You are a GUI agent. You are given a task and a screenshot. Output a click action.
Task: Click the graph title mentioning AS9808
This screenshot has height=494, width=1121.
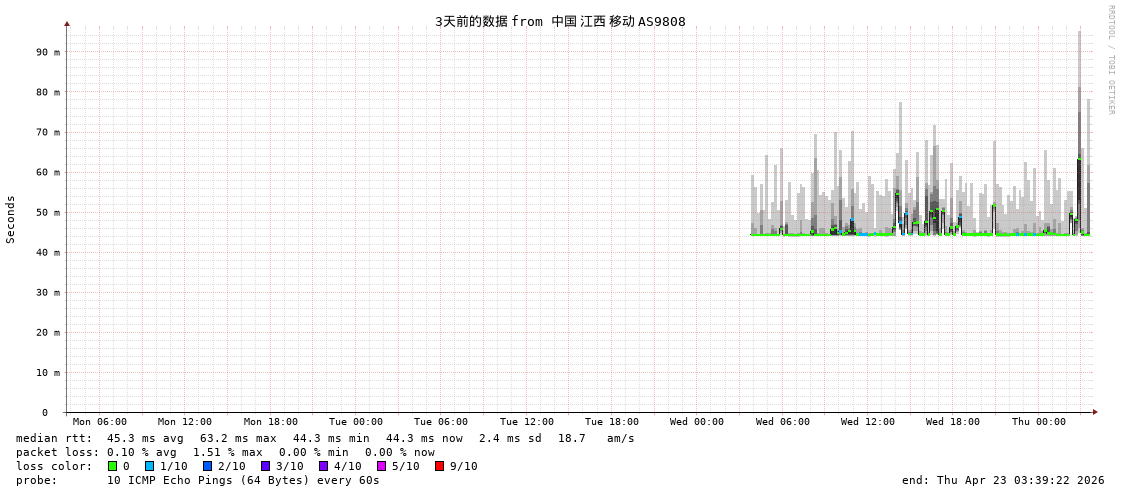point(560,21)
